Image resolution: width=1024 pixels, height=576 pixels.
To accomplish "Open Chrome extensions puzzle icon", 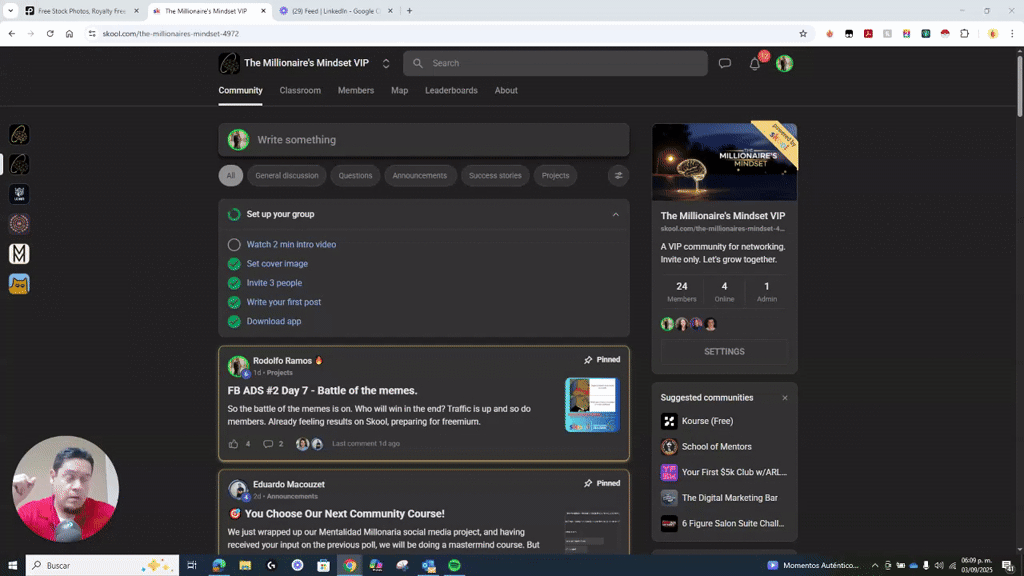I will [965, 33].
